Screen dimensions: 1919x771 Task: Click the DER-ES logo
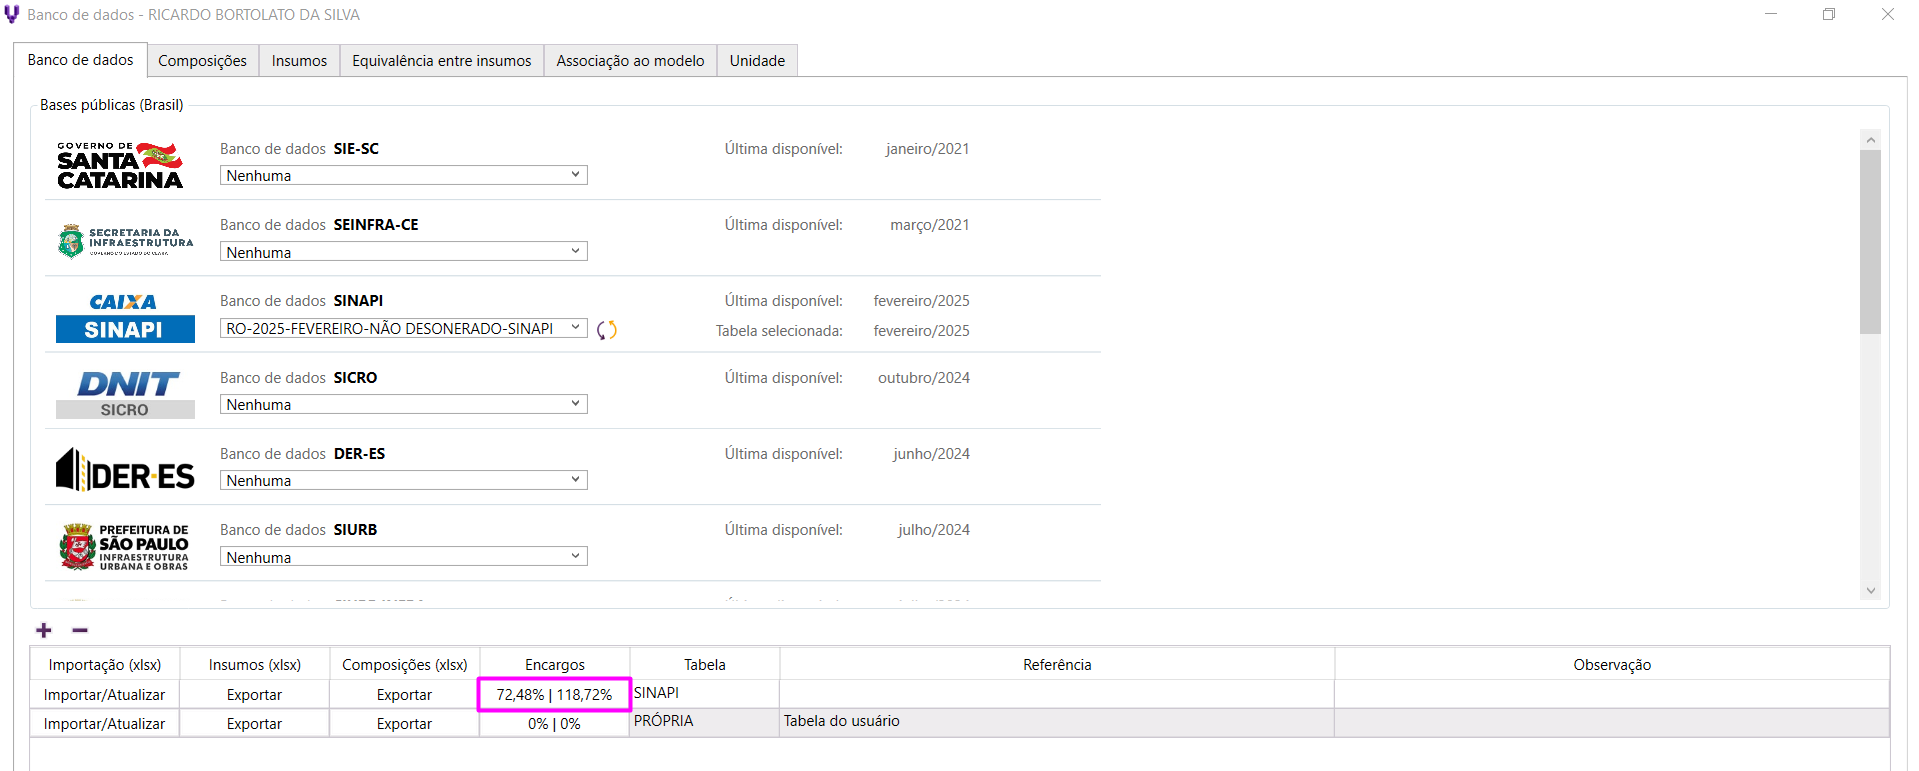pos(125,470)
